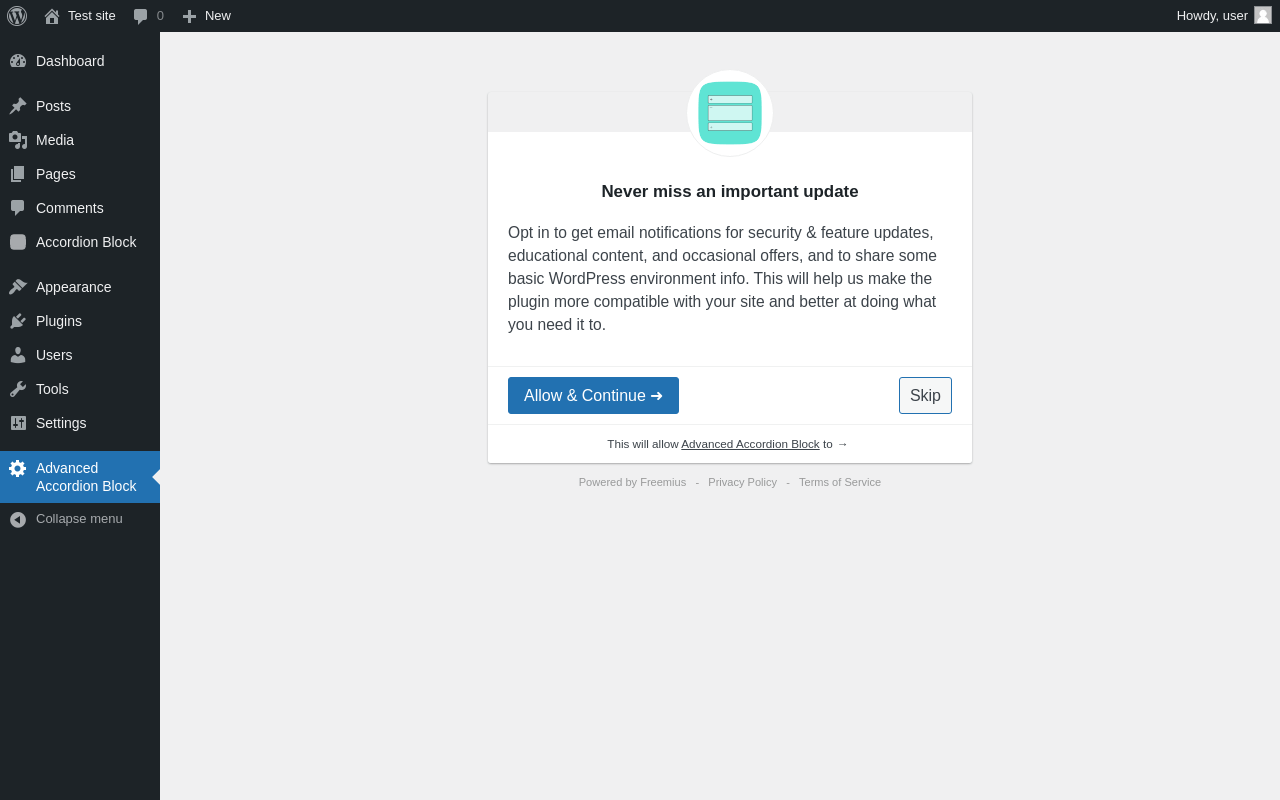The height and width of the screenshot is (800, 1280).
Task: Open the Posts menu
Action: (80, 106)
